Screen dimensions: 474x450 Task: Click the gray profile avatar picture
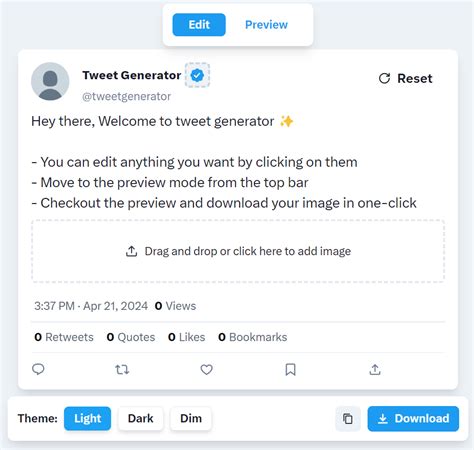[x=50, y=81]
